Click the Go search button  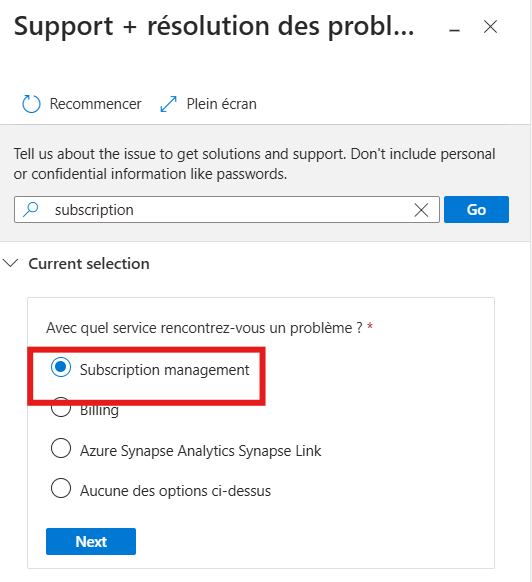tap(476, 210)
